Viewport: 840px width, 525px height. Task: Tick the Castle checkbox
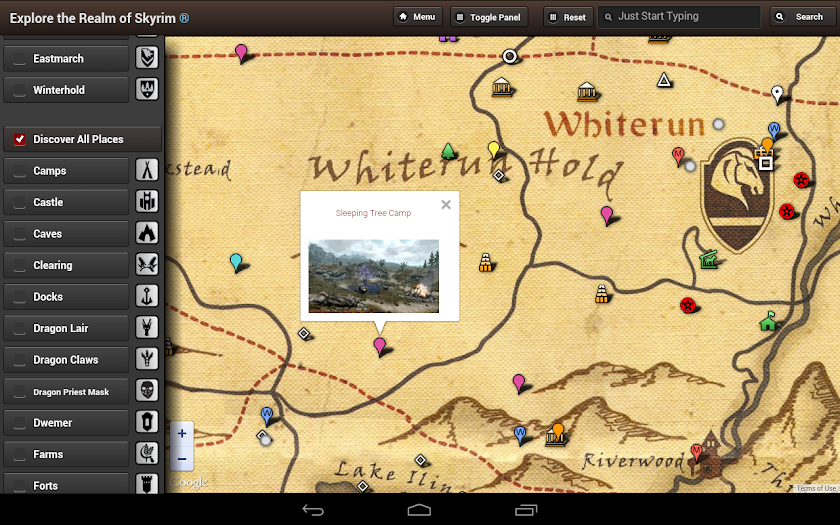tap(19, 202)
